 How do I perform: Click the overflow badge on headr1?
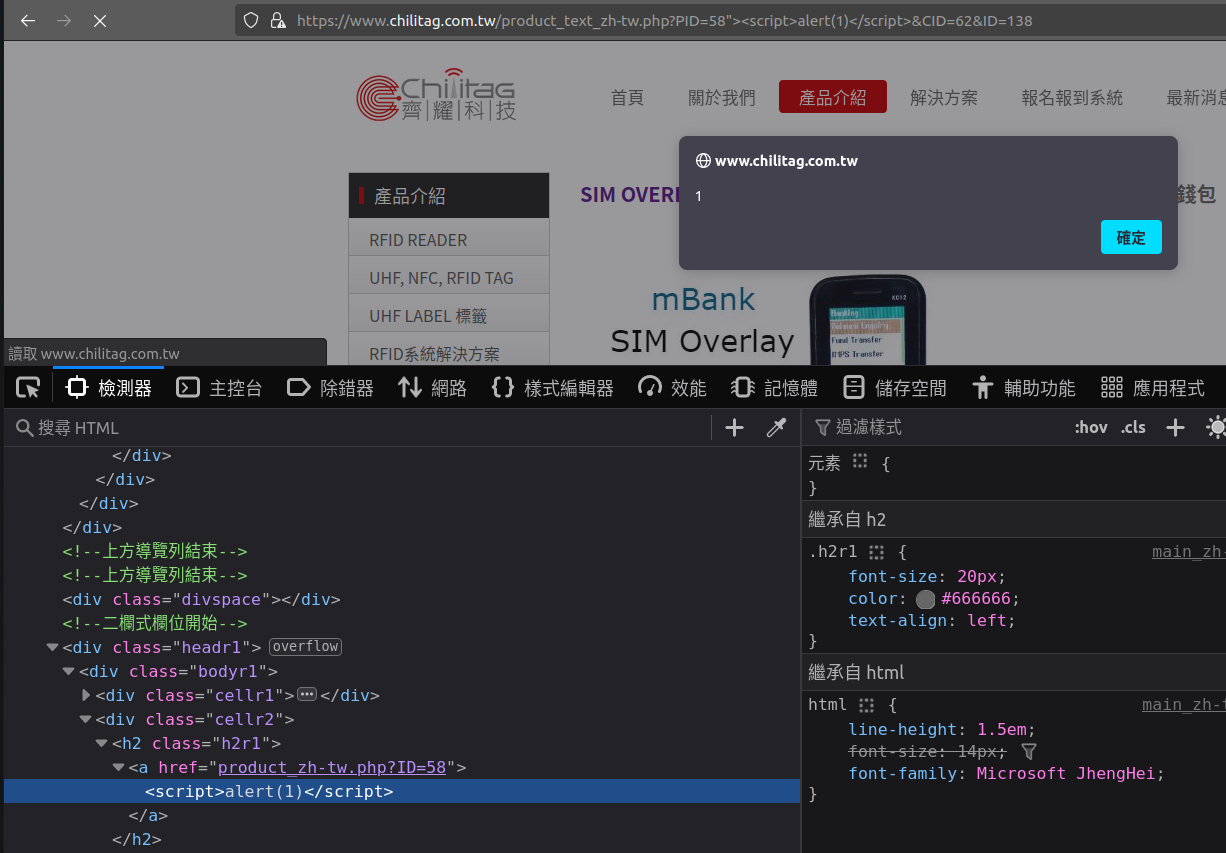point(306,647)
